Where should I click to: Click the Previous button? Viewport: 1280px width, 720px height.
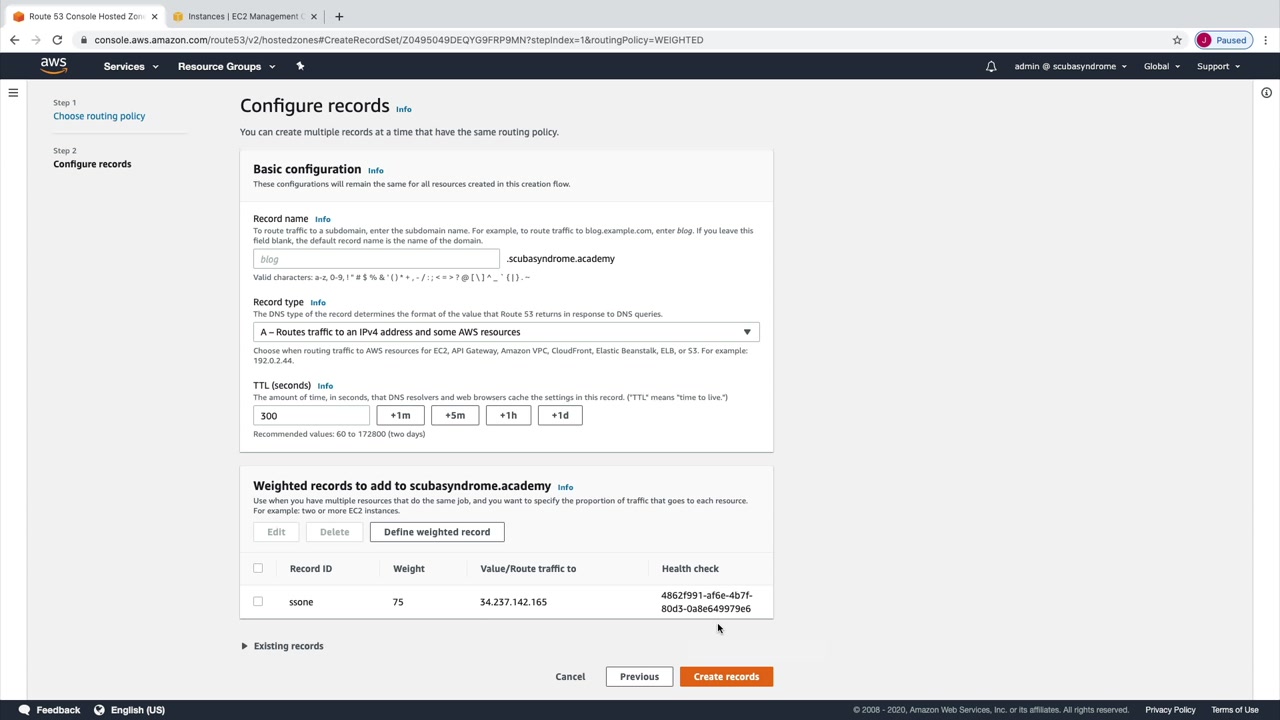pyautogui.click(x=639, y=677)
